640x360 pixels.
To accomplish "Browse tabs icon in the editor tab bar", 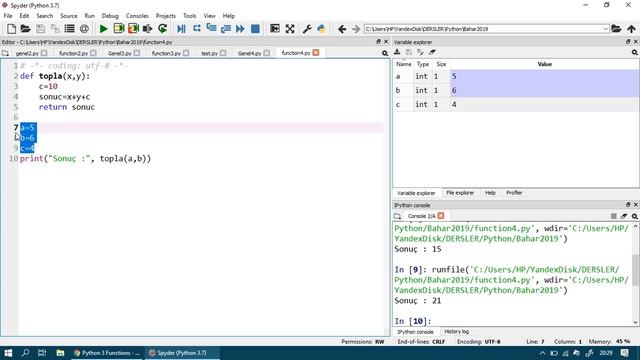I will 5,53.
